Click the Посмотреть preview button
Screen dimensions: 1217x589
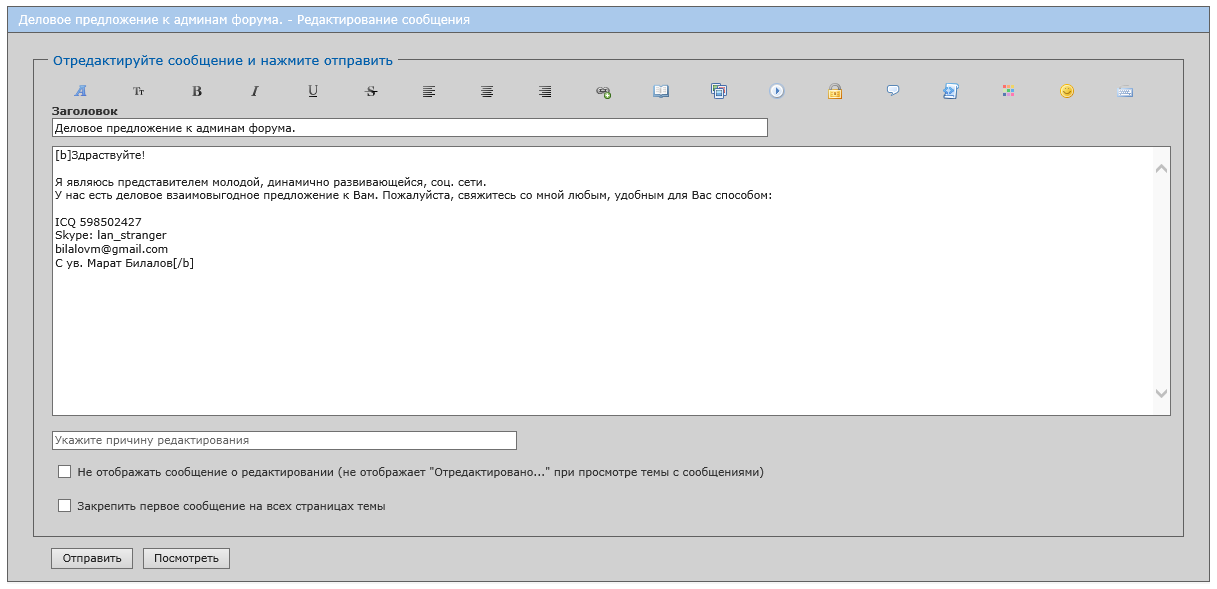click(186, 558)
